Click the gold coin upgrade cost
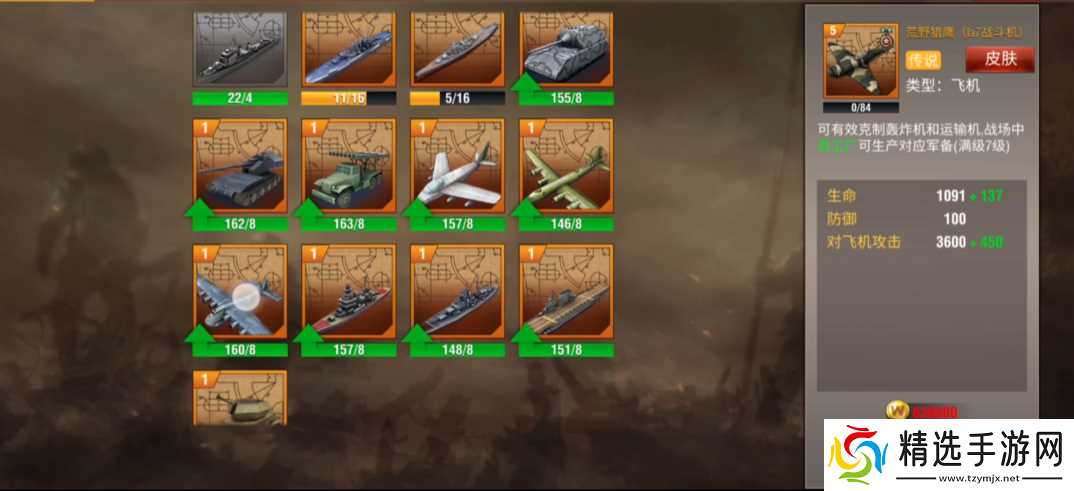 pos(921,412)
